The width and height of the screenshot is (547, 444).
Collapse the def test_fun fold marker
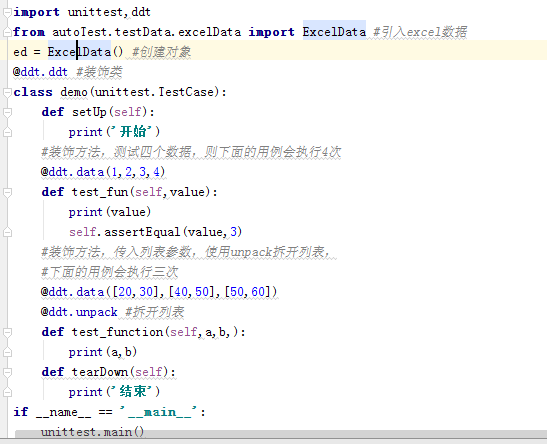7,192
